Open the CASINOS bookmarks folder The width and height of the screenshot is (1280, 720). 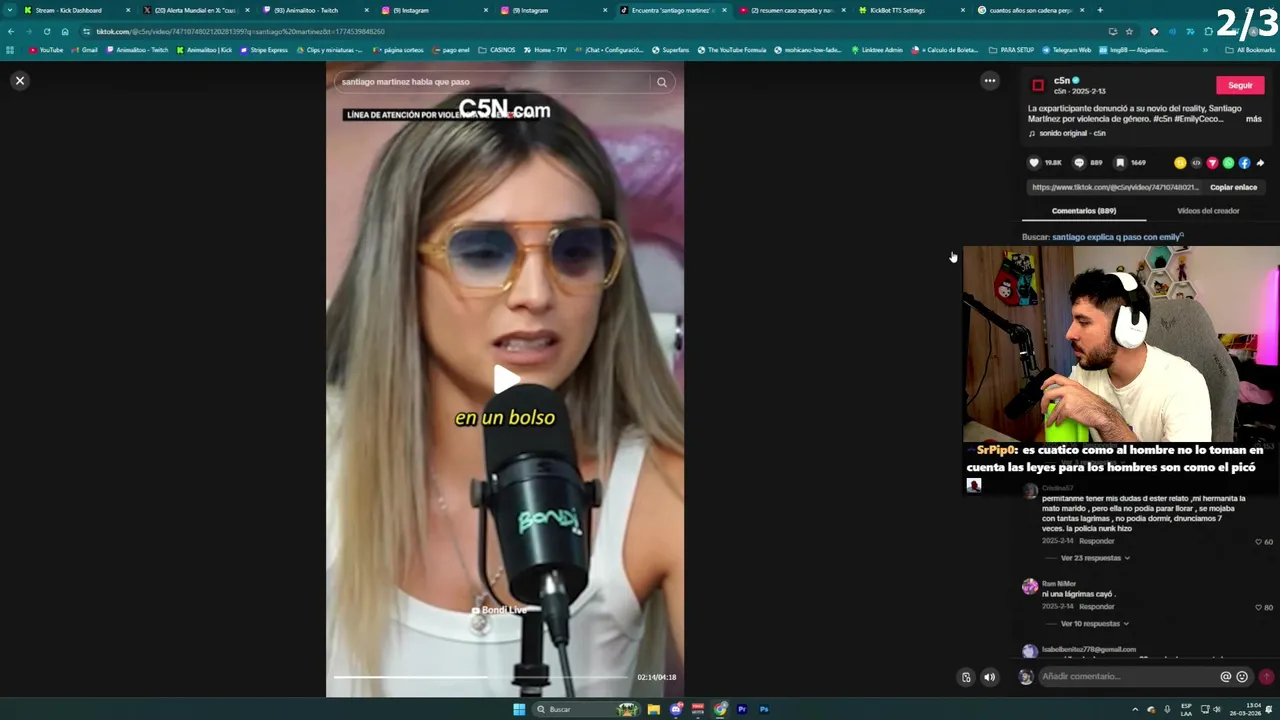[497, 50]
